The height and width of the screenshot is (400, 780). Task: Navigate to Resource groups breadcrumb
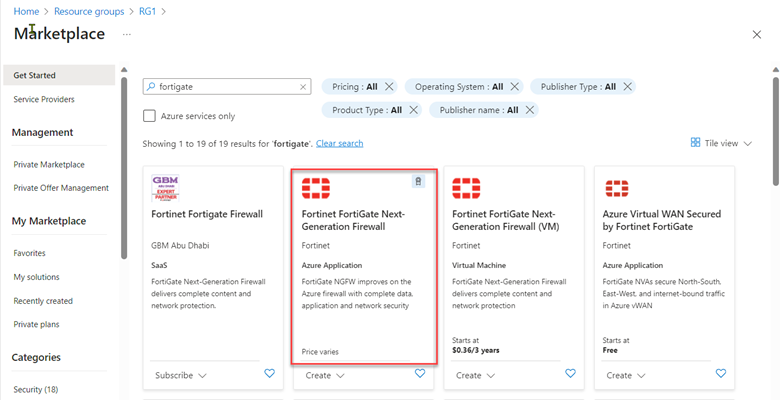(95, 11)
